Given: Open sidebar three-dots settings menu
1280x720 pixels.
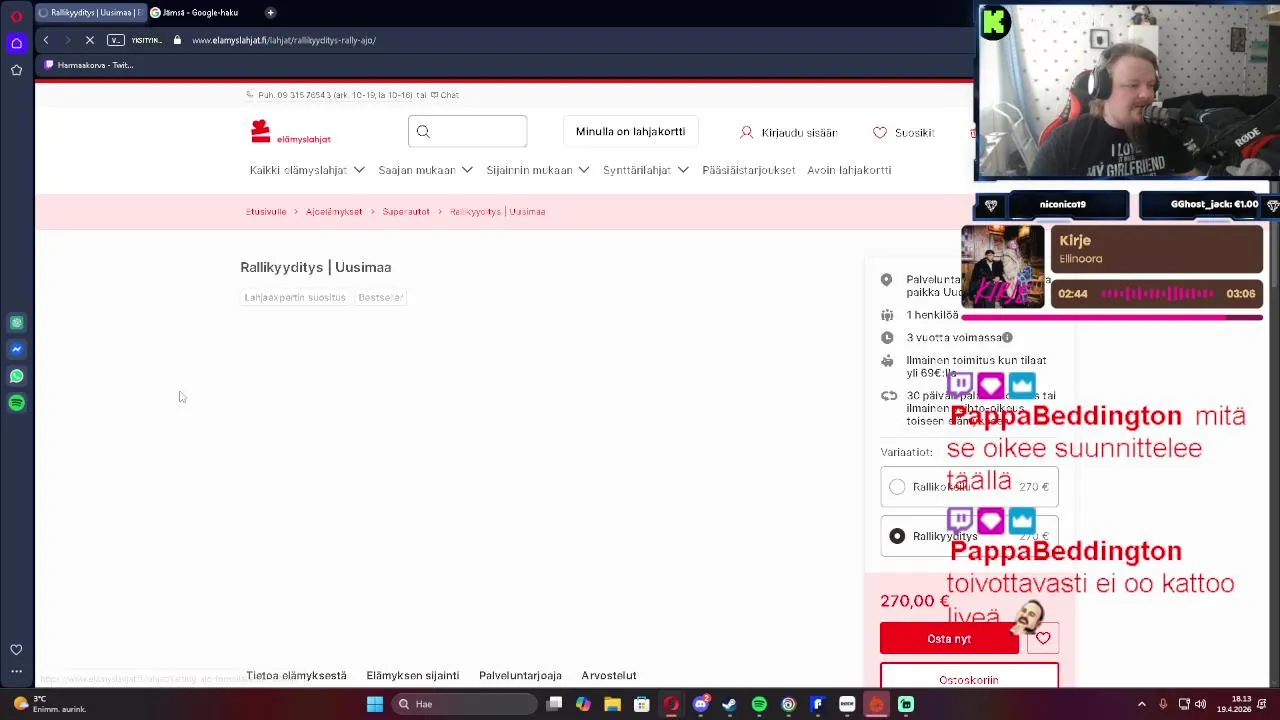Looking at the screenshot, I should tap(17, 671).
